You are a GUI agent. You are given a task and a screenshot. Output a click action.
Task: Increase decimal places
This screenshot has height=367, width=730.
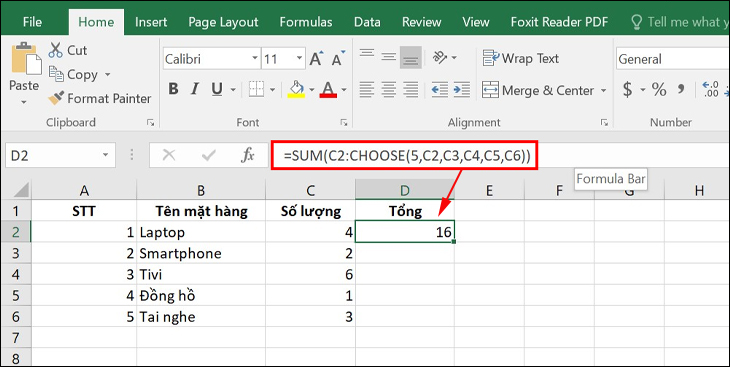pos(710,89)
